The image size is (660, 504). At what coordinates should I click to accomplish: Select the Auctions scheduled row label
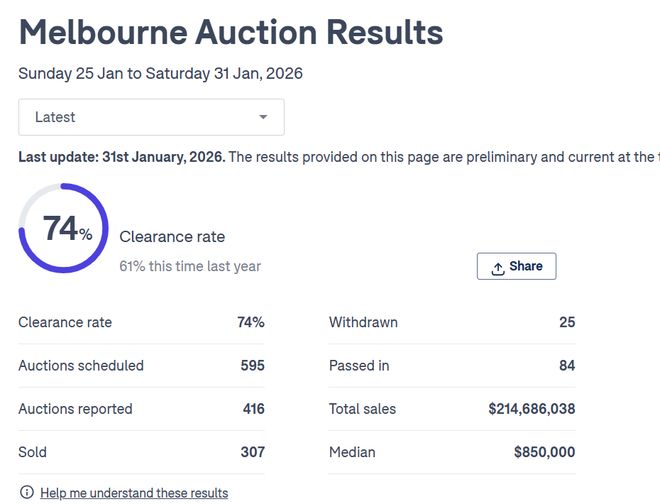pyautogui.click(x=81, y=366)
